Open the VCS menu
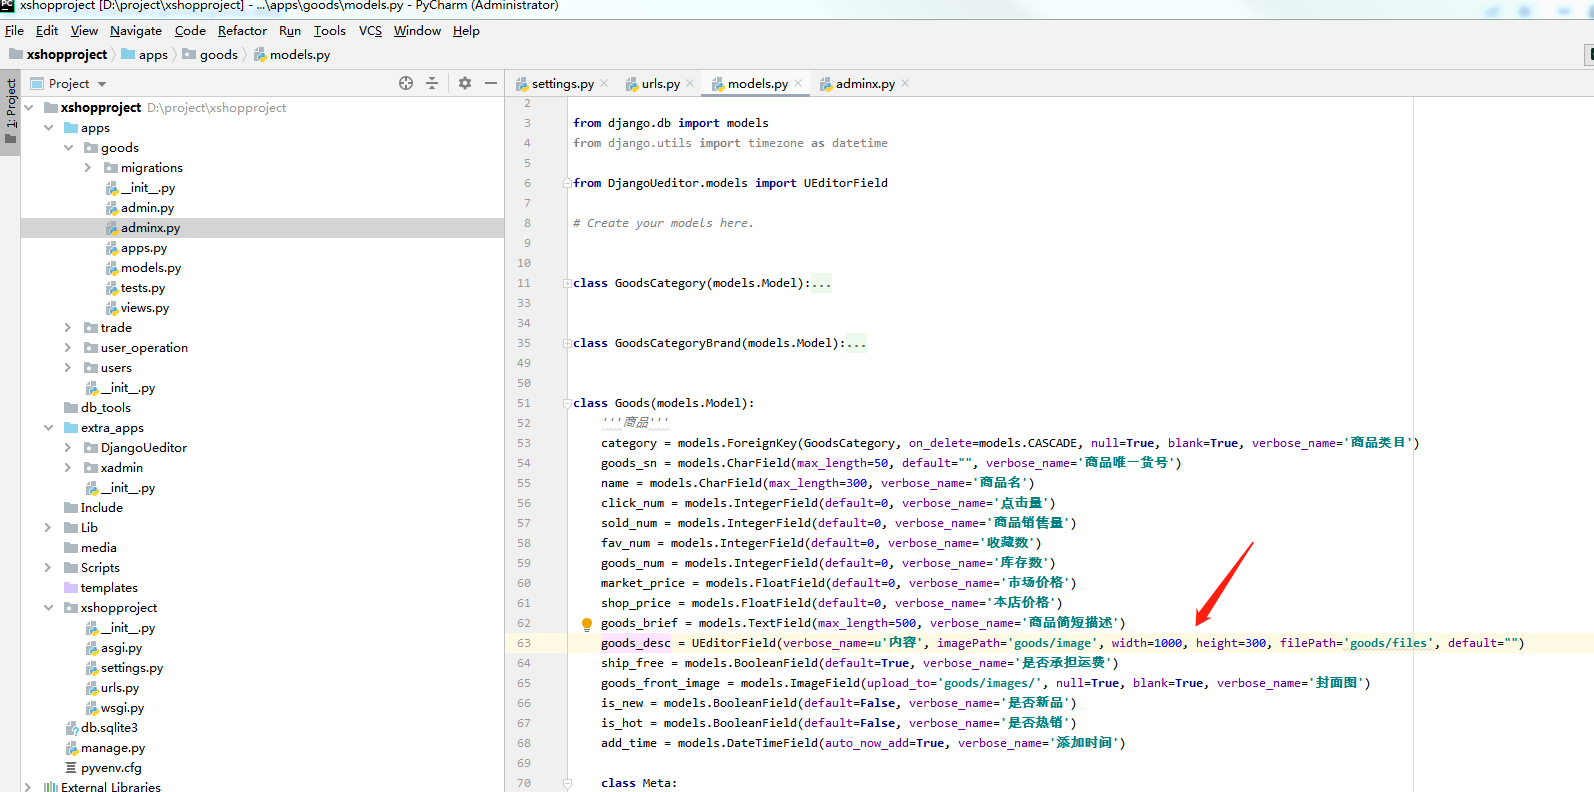Screen dimensions: 1594x792 pyautogui.click(x=370, y=31)
